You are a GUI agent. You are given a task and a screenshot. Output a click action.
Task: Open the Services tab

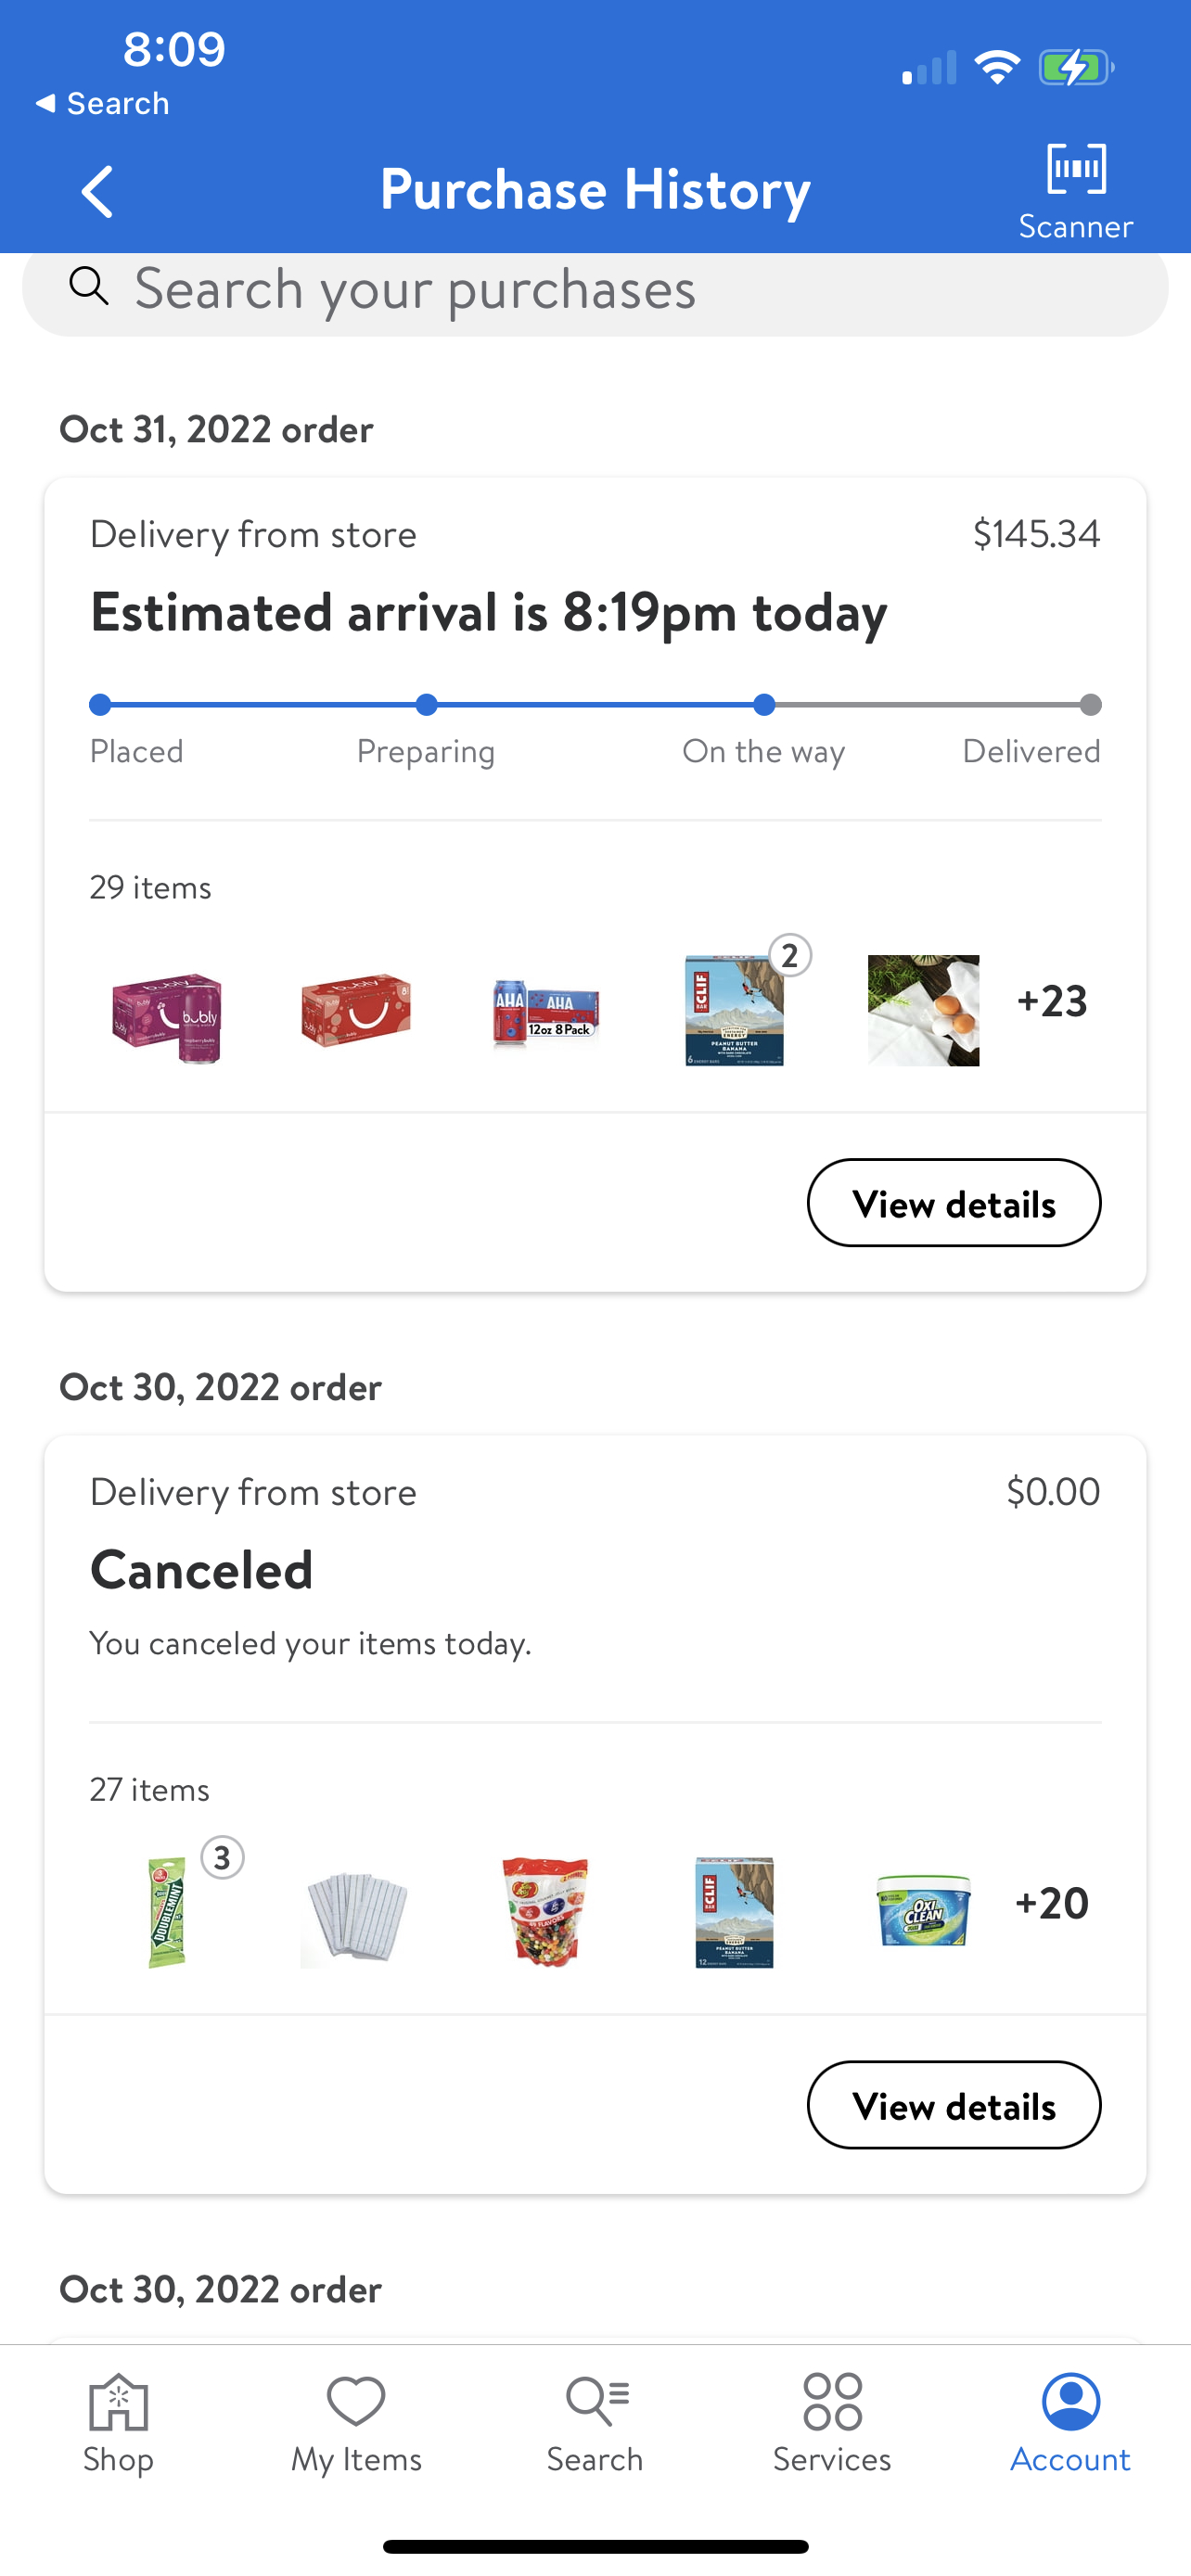(832, 2422)
